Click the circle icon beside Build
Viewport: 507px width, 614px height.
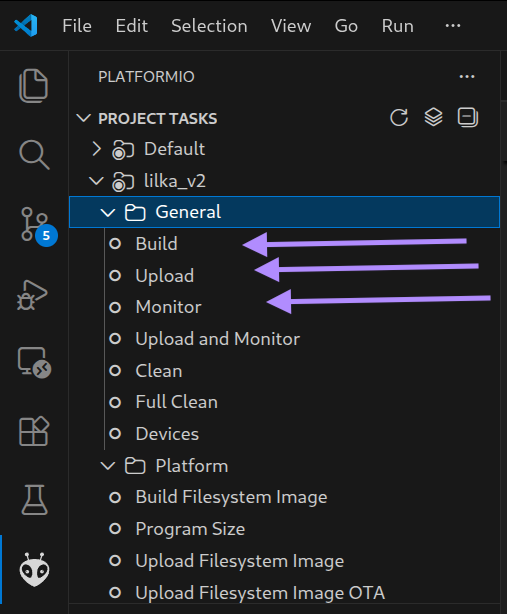point(115,244)
